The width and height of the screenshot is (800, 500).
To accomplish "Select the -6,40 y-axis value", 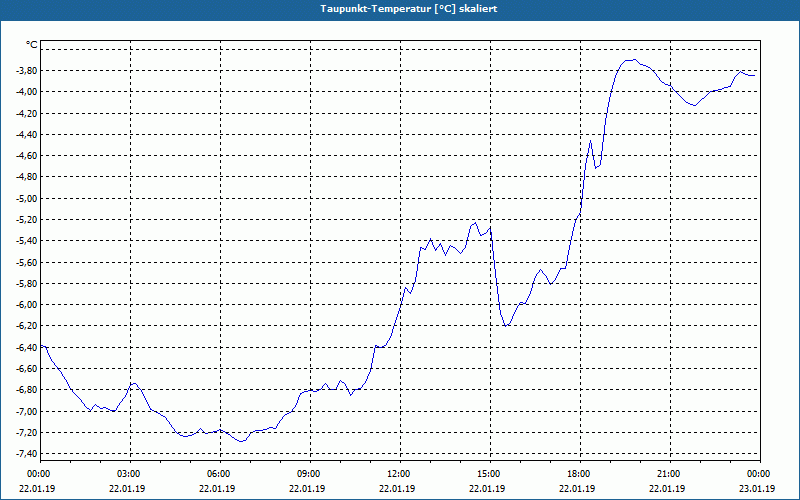I will pos(27,347).
